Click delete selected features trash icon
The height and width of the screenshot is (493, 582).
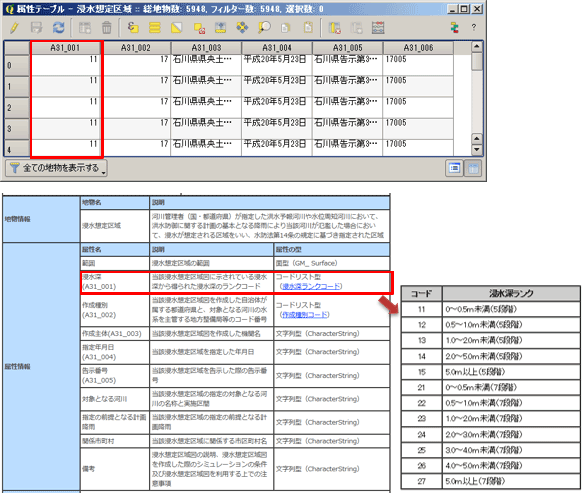[x=107, y=28]
